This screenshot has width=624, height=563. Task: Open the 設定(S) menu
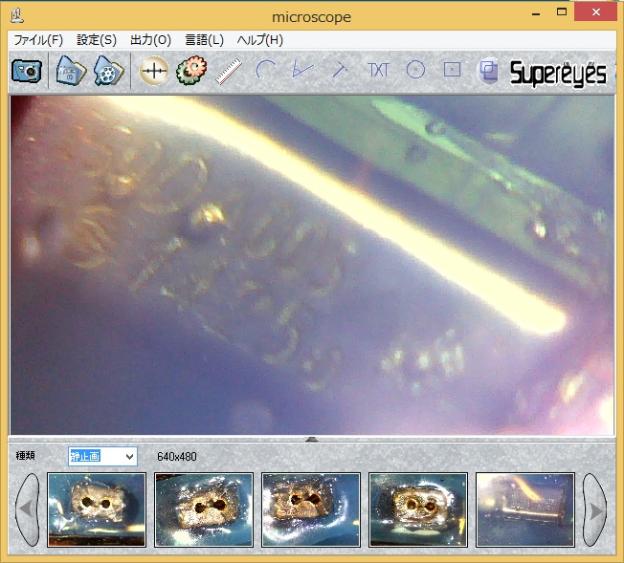(x=96, y=40)
